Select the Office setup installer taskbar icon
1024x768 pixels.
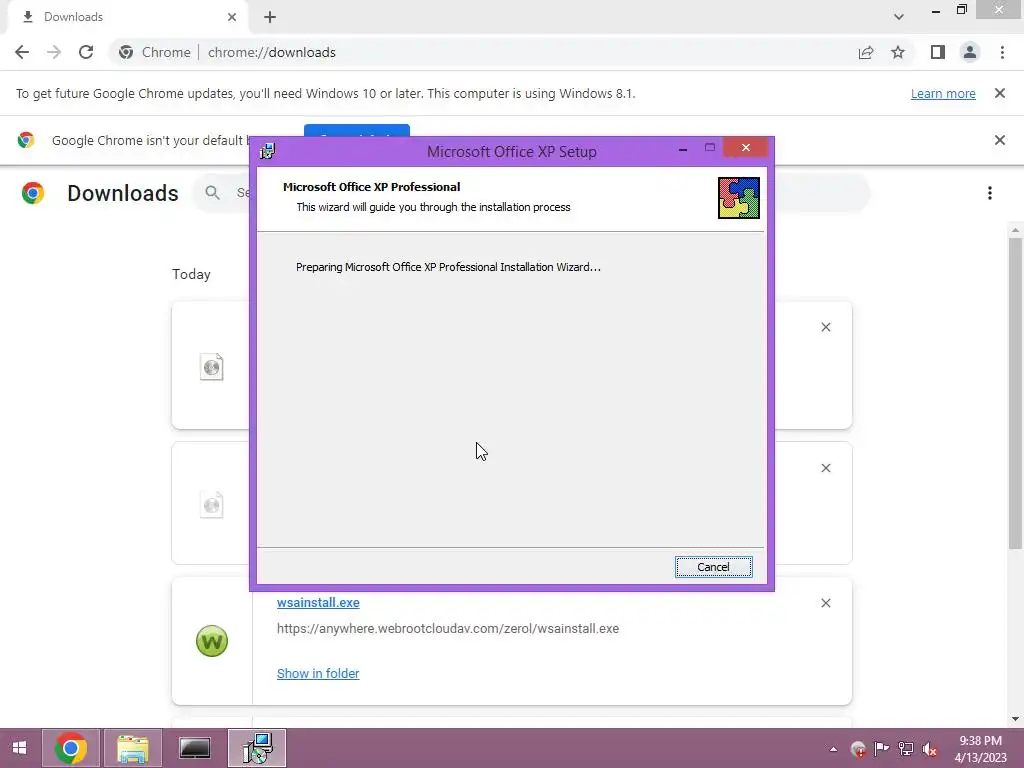pos(257,748)
